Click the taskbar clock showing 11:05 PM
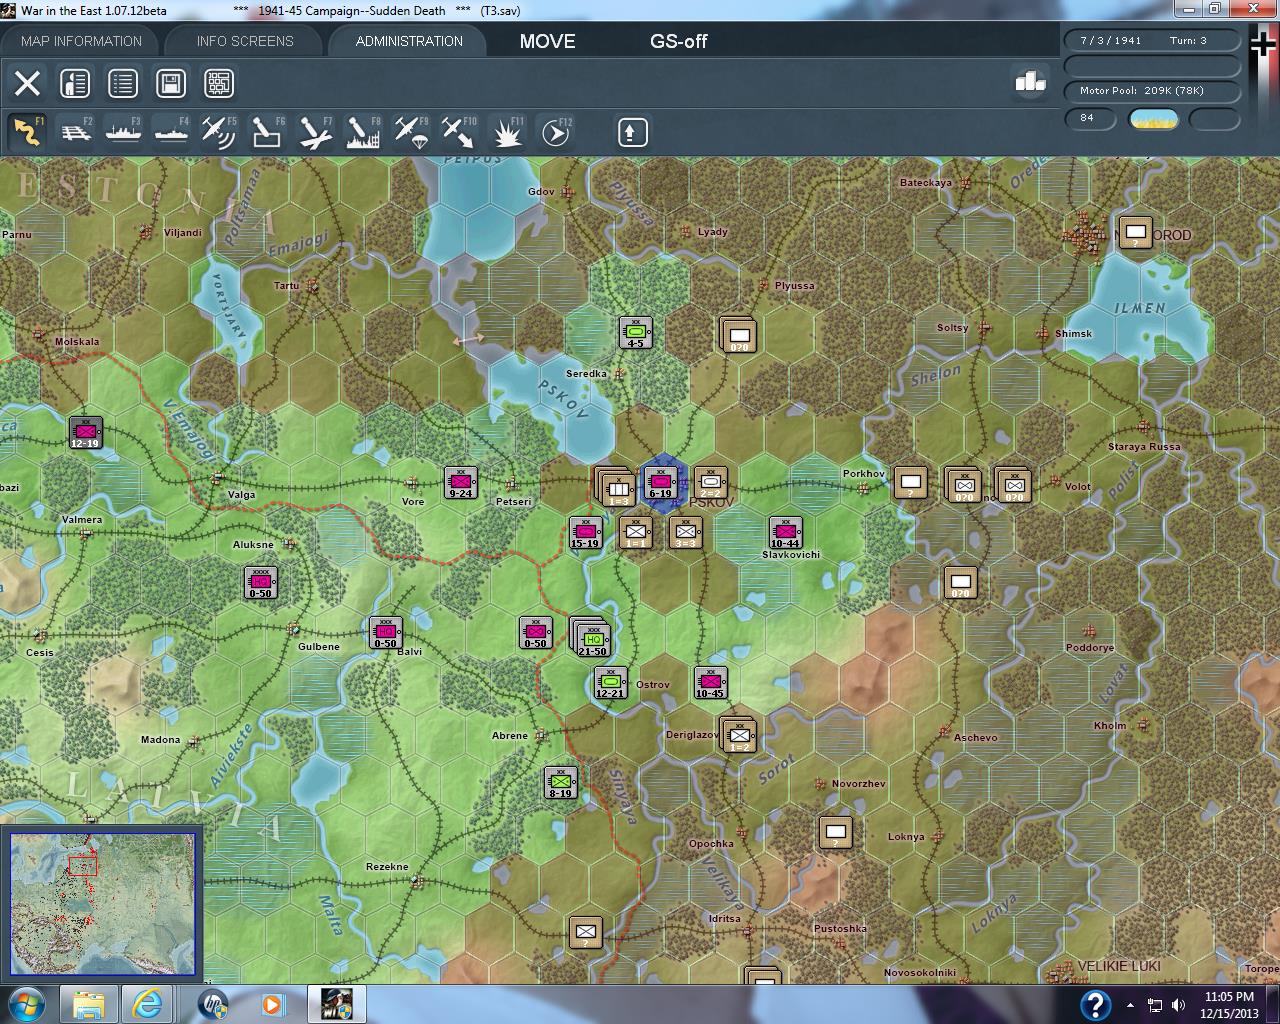This screenshot has height=1024, width=1280. pyautogui.click(x=1229, y=1004)
